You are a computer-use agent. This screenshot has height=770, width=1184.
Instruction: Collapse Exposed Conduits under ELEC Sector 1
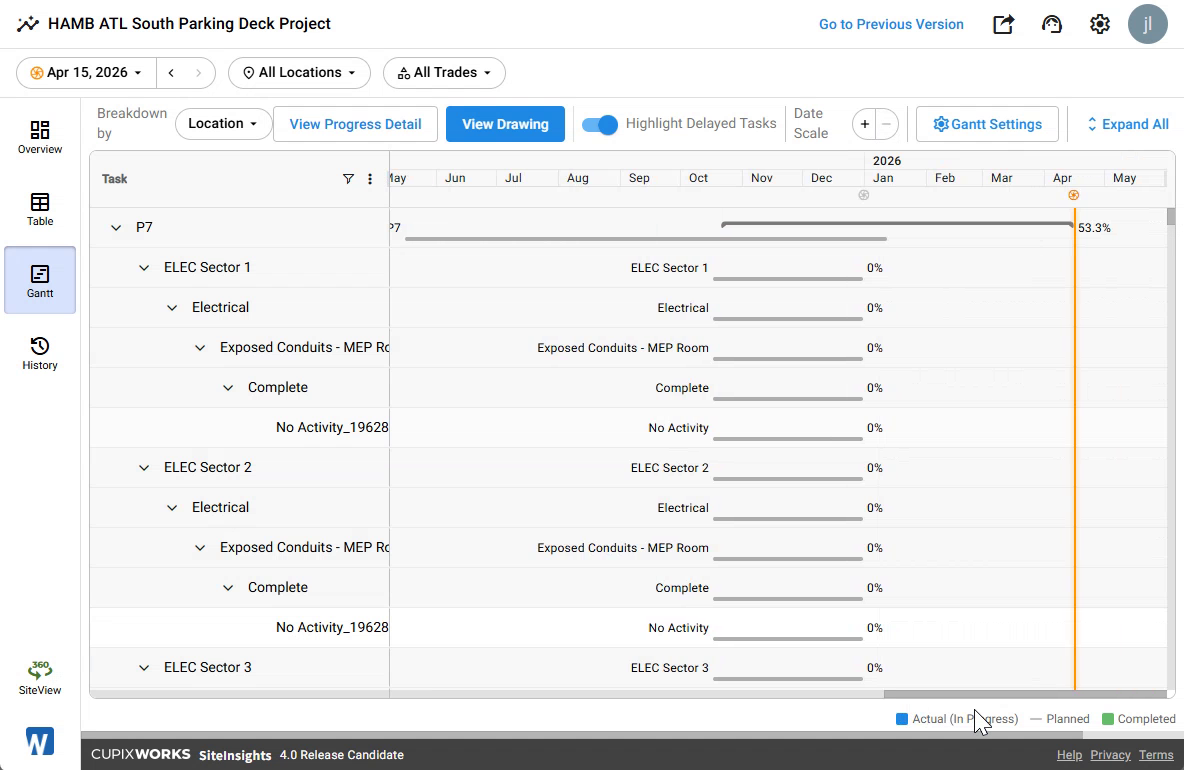(199, 347)
